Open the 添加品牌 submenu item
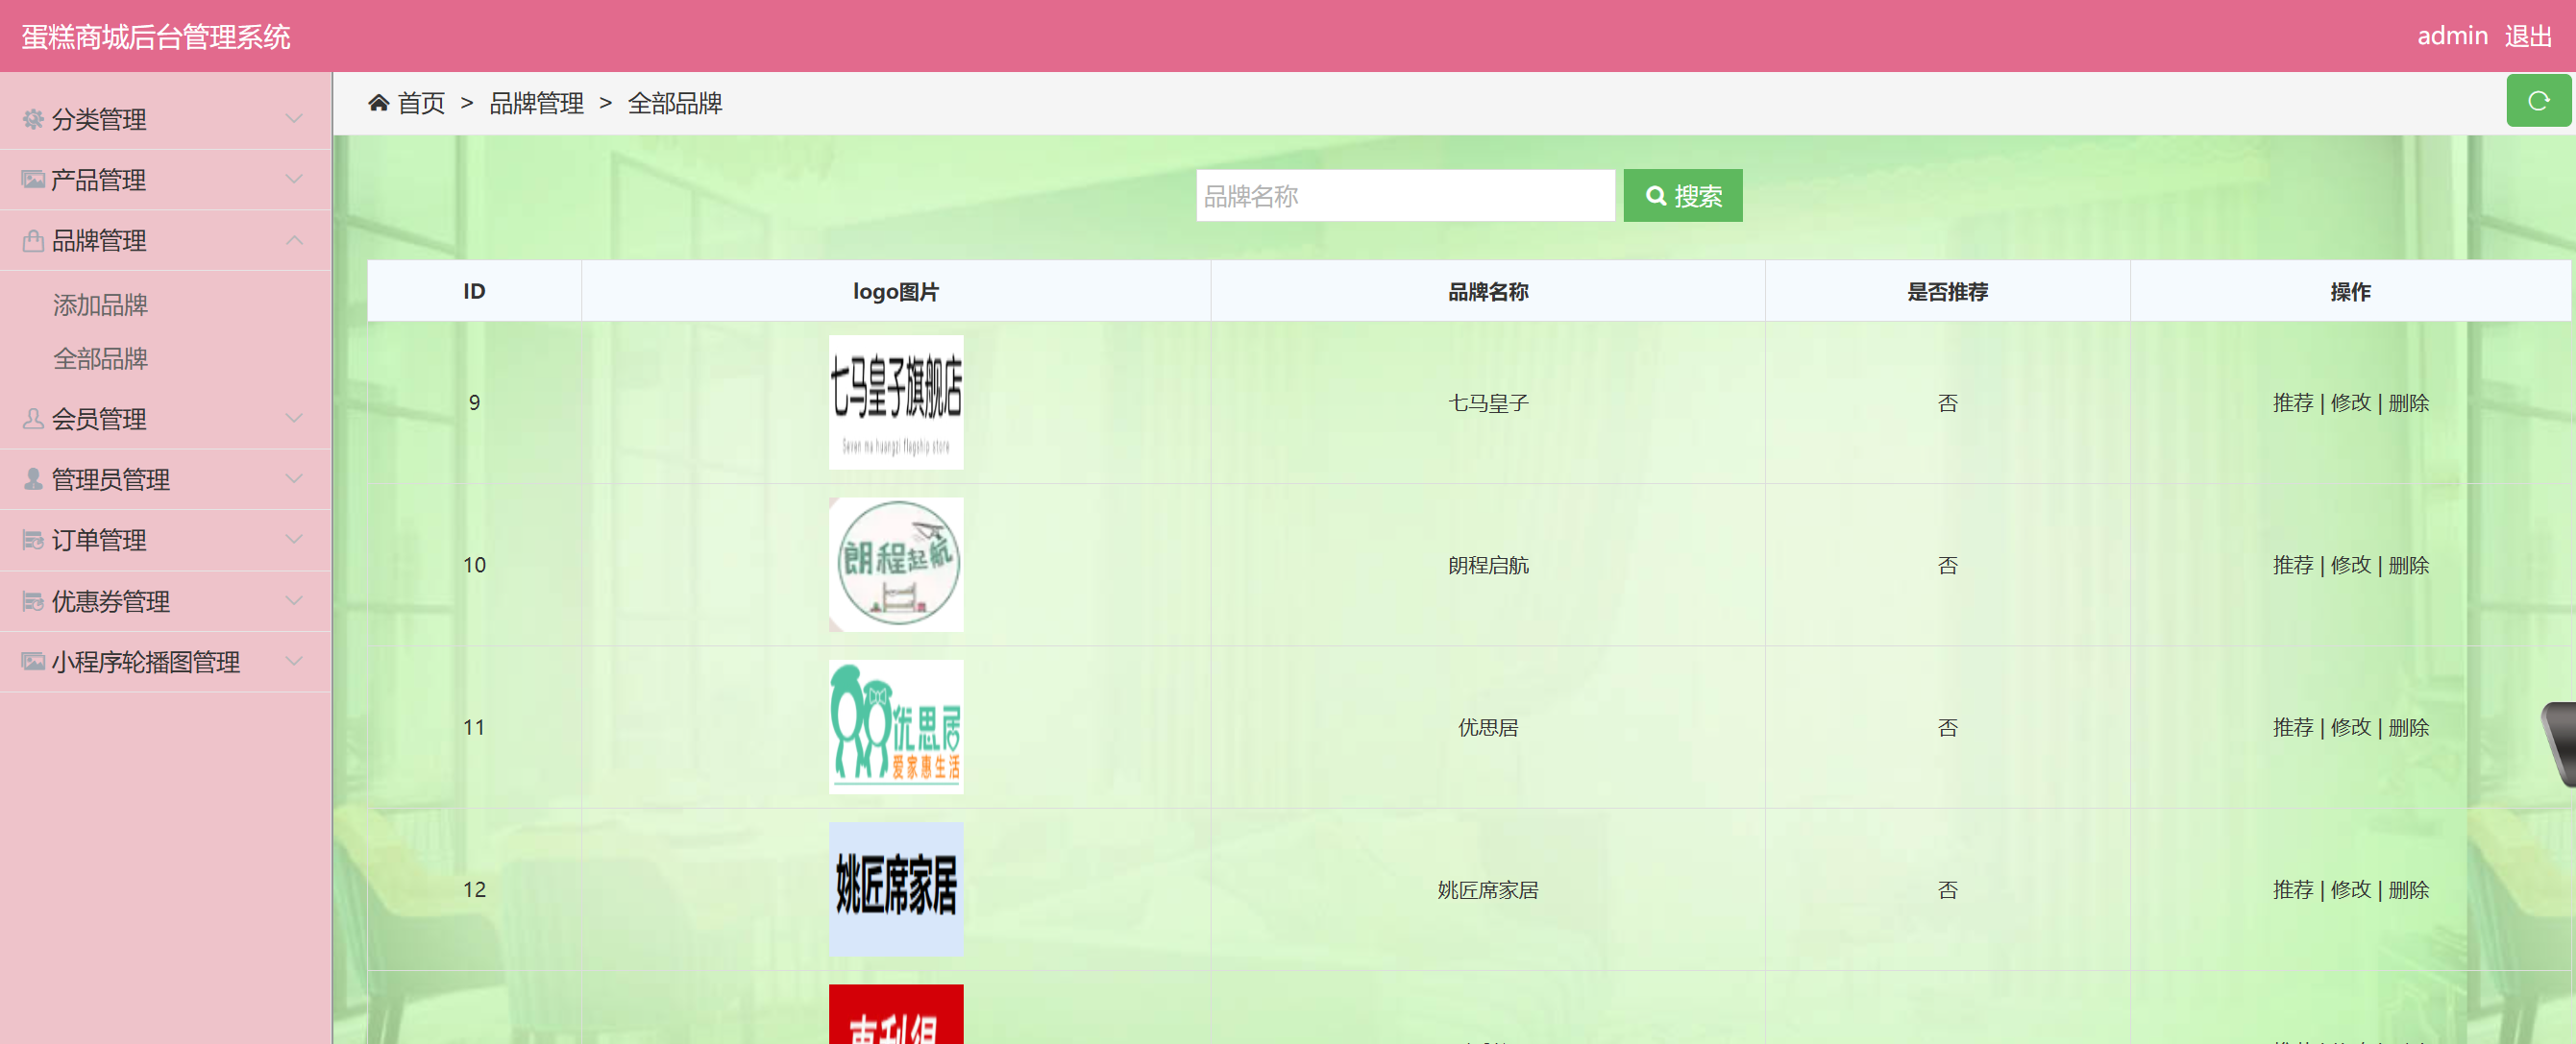Image resolution: width=2576 pixels, height=1044 pixels. point(101,304)
